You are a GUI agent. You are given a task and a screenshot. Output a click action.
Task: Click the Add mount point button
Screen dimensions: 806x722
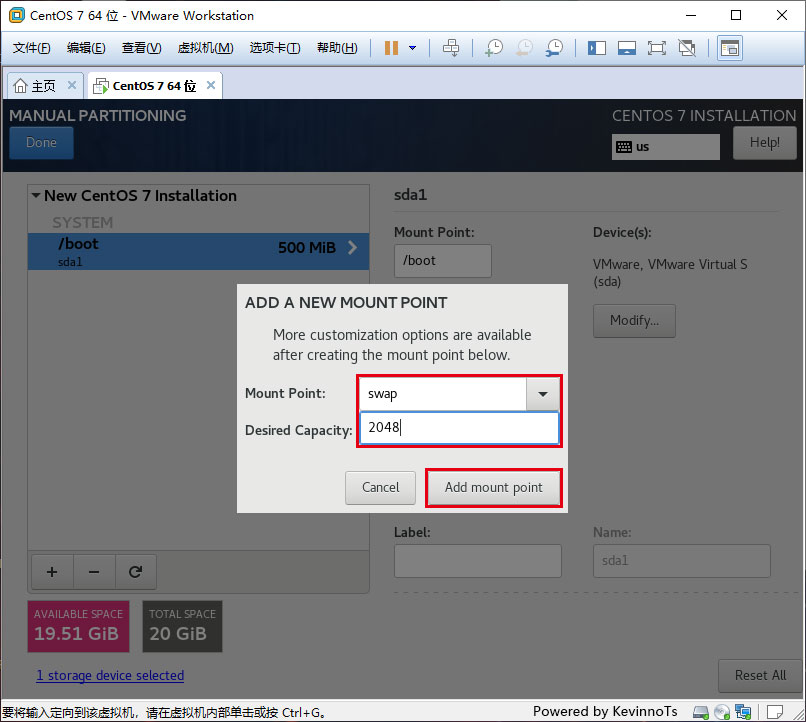coord(493,488)
